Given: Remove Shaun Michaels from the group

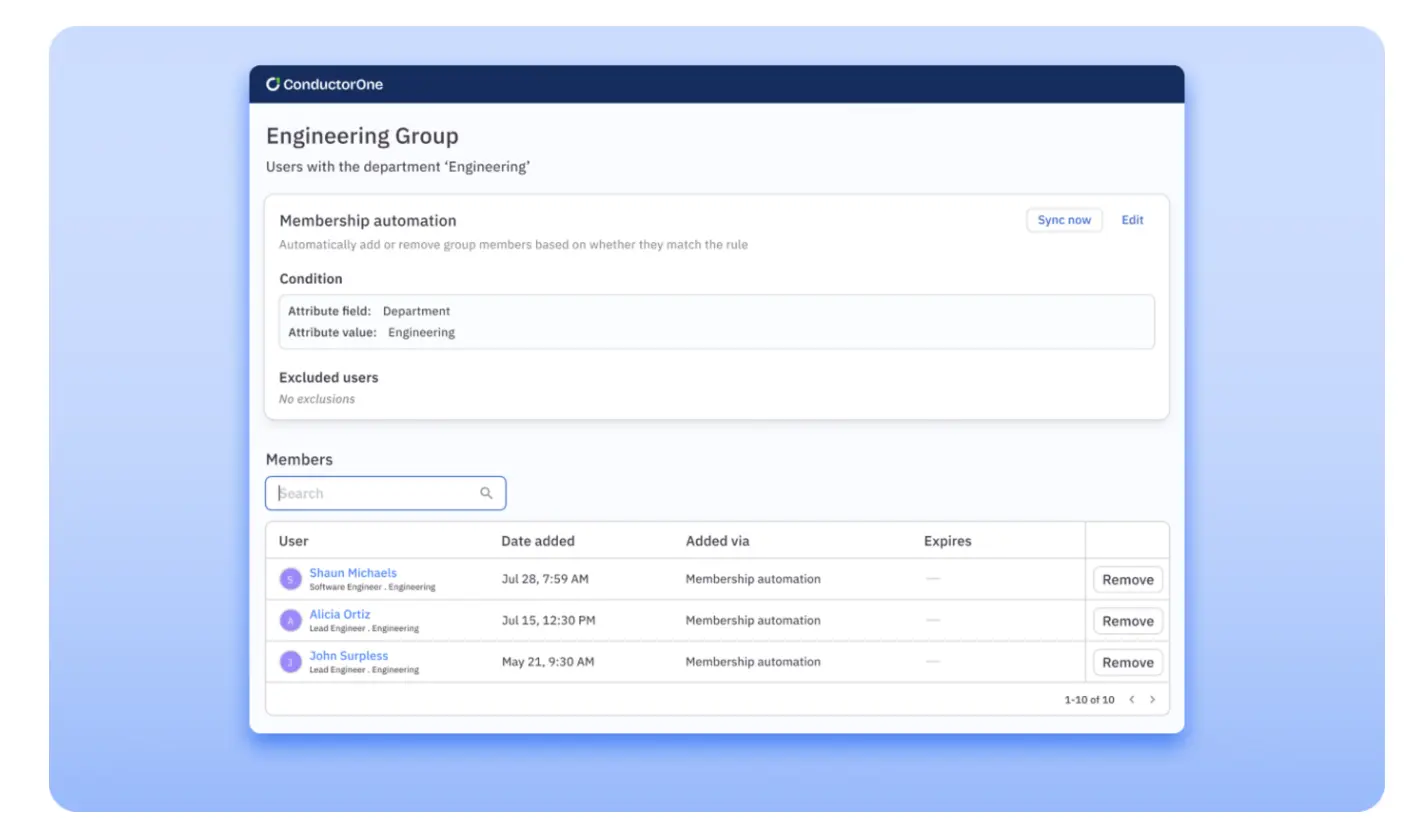Looking at the screenshot, I should click(1127, 580).
